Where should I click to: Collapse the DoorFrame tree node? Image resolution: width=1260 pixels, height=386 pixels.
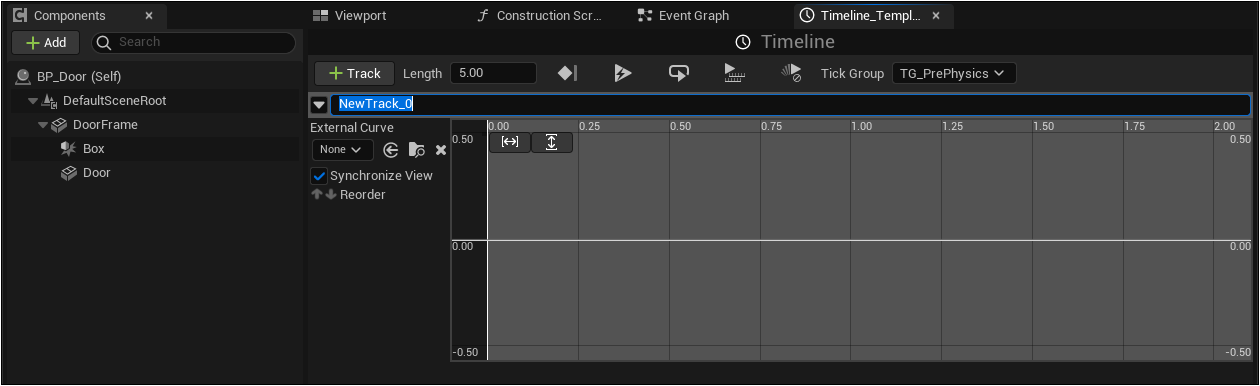(43, 125)
